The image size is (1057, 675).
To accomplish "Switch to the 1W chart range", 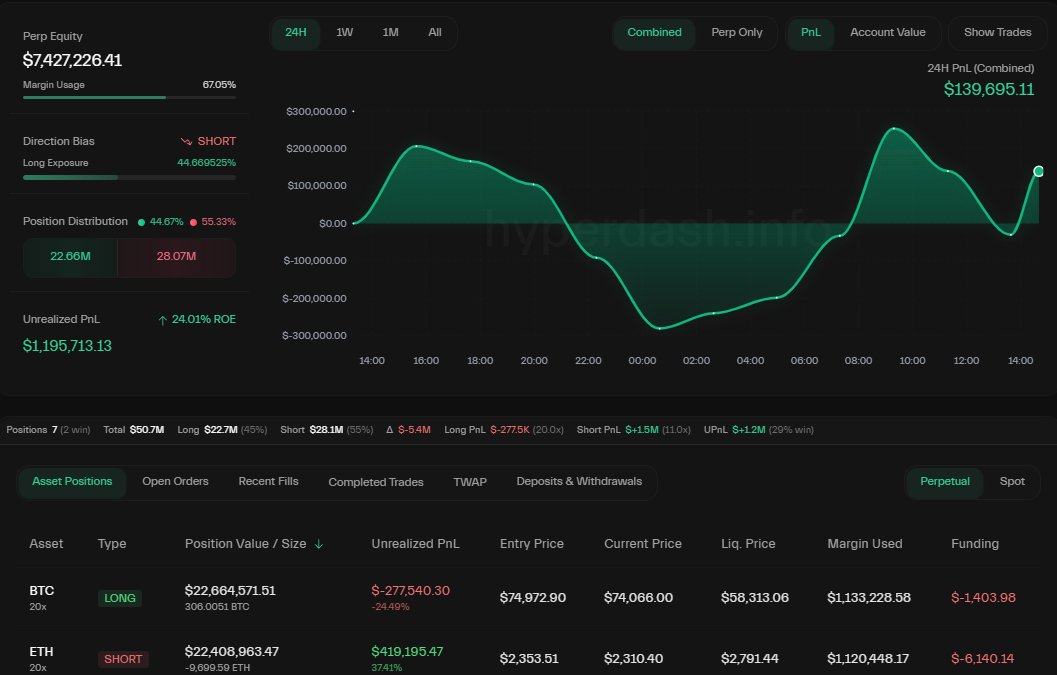I will 345,32.
